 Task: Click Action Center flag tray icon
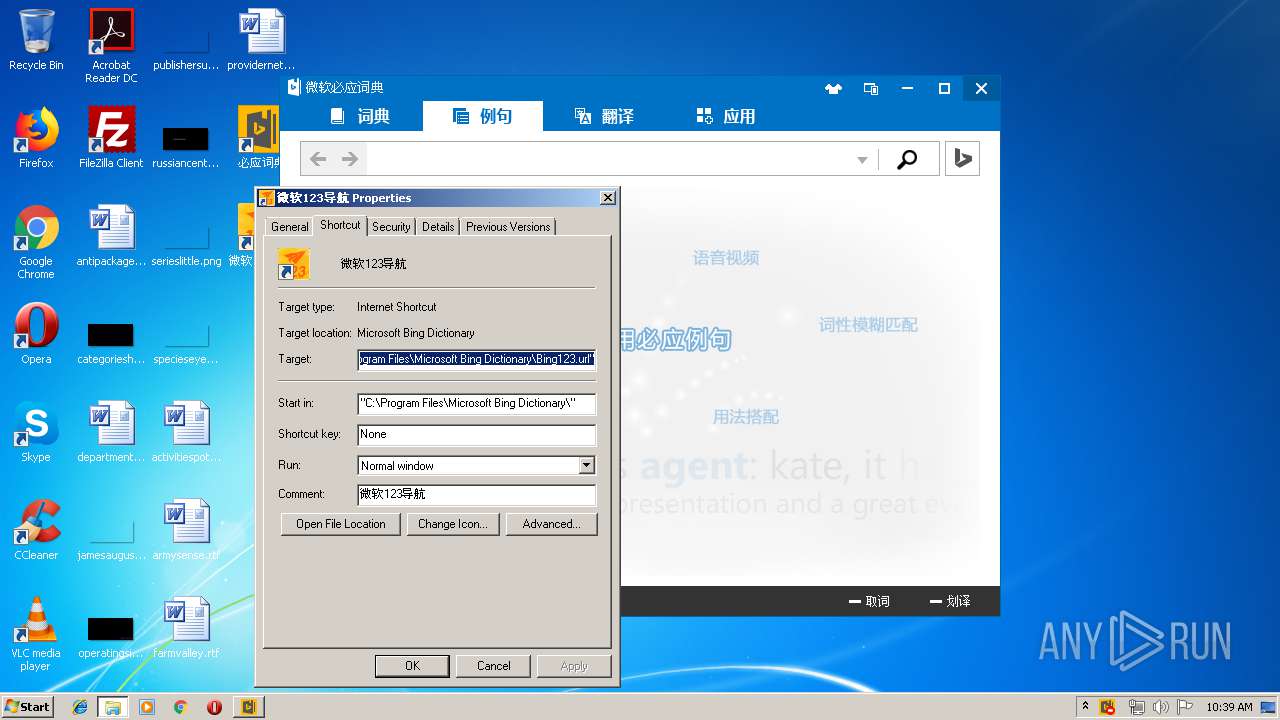click(1184, 707)
